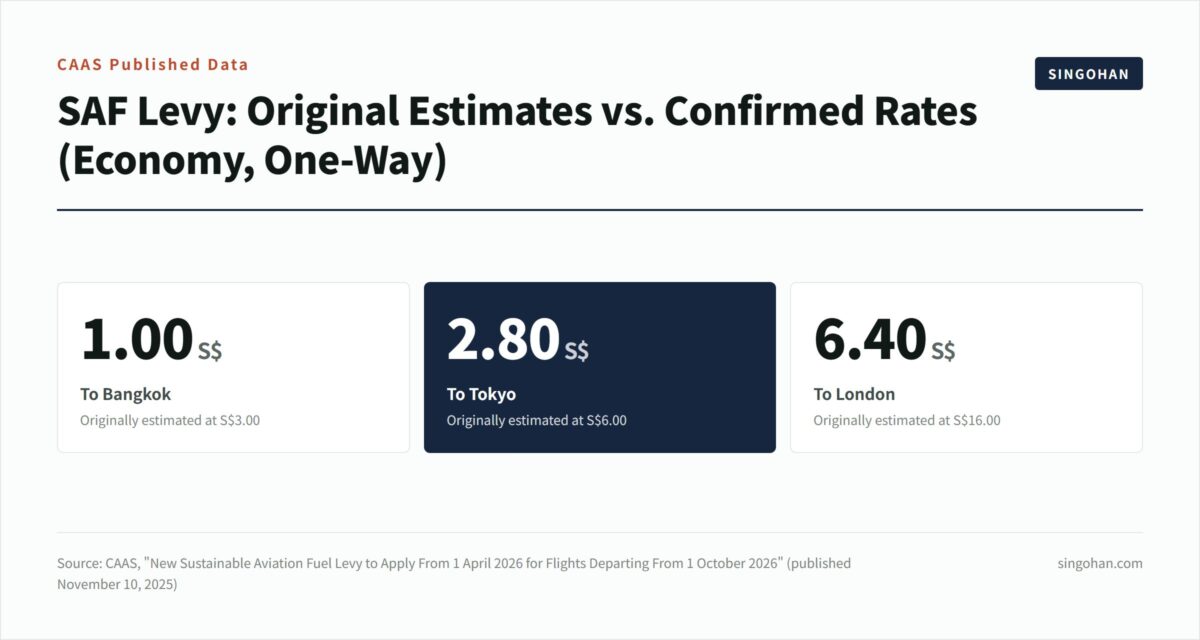1200x640 pixels.
Task: Click the S$ unit beside 1.00
Action: 210,351
